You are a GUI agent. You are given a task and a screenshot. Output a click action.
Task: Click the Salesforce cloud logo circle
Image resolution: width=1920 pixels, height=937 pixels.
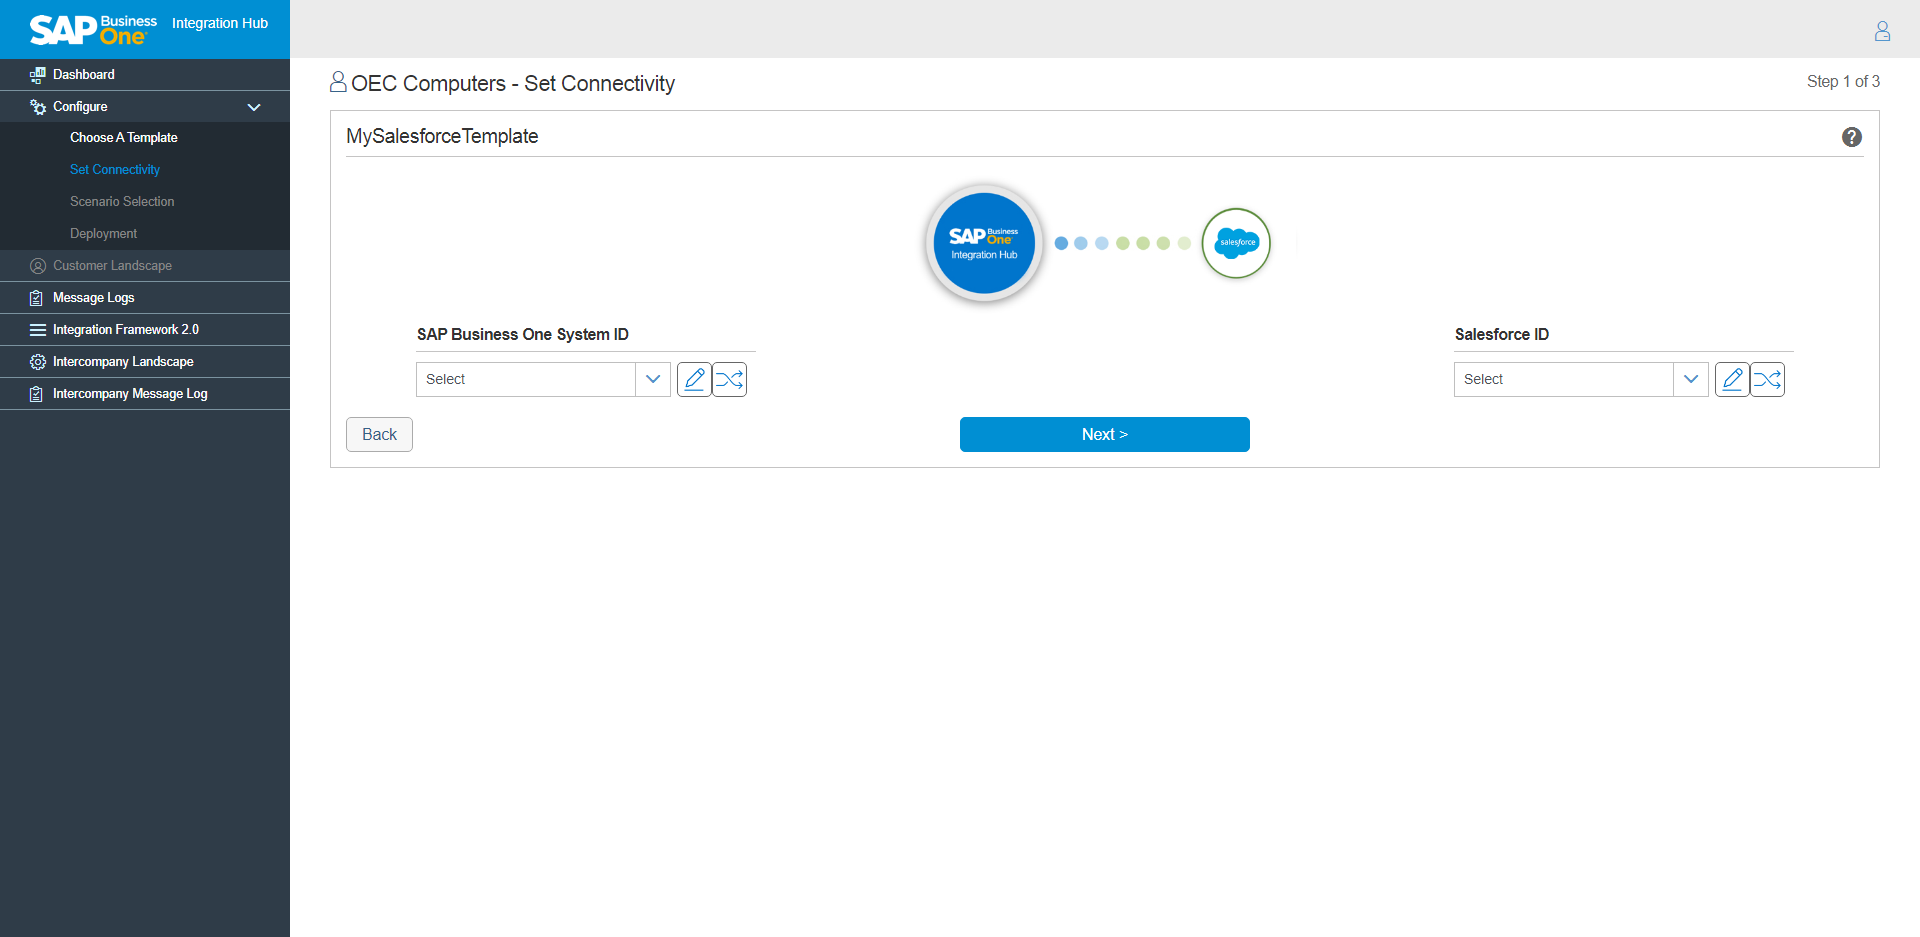1236,243
